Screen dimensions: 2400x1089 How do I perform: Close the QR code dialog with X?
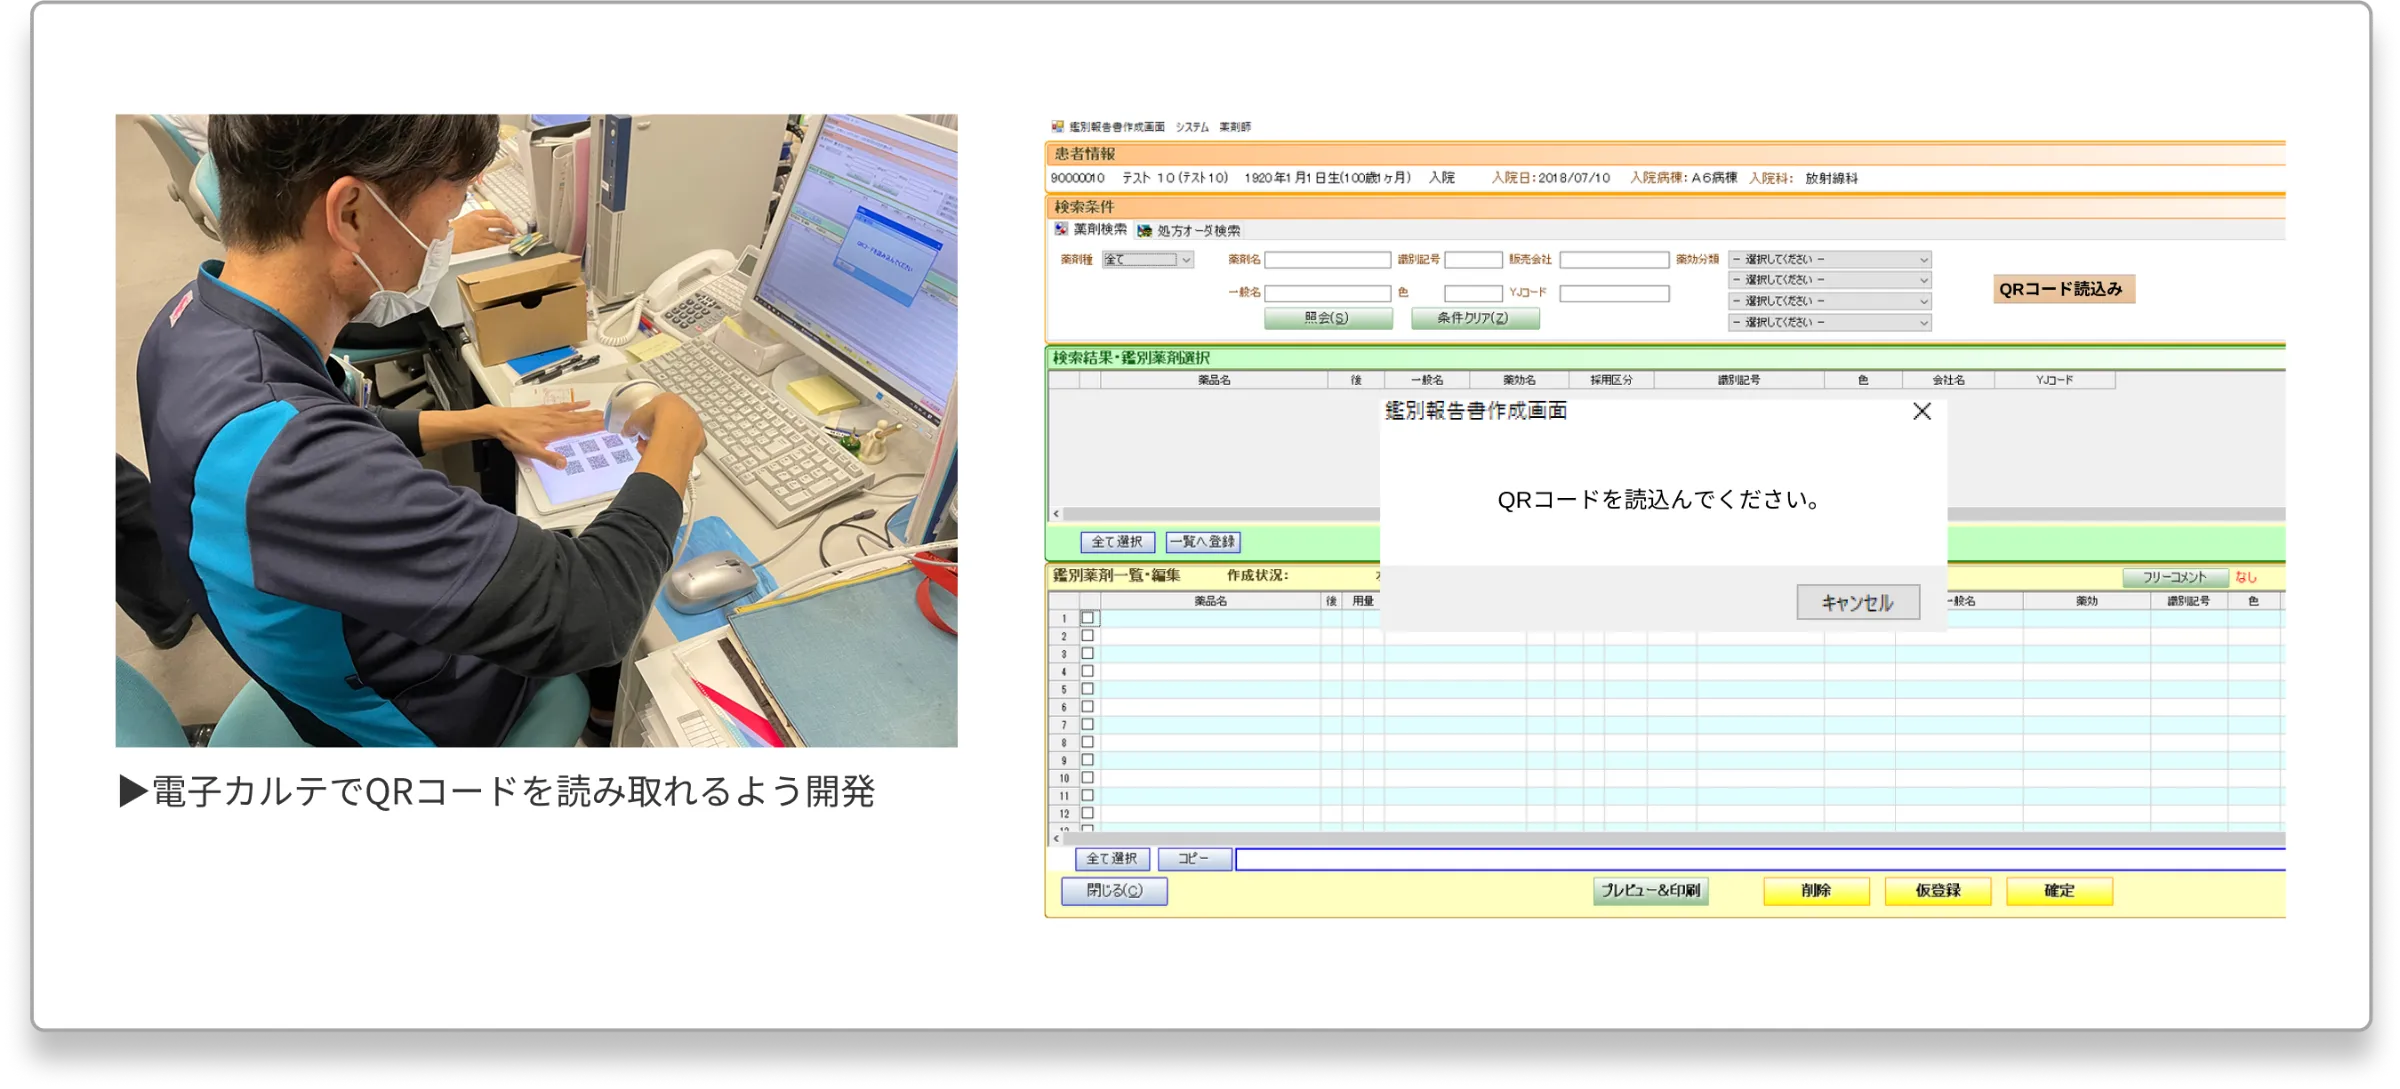[x=1921, y=412]
